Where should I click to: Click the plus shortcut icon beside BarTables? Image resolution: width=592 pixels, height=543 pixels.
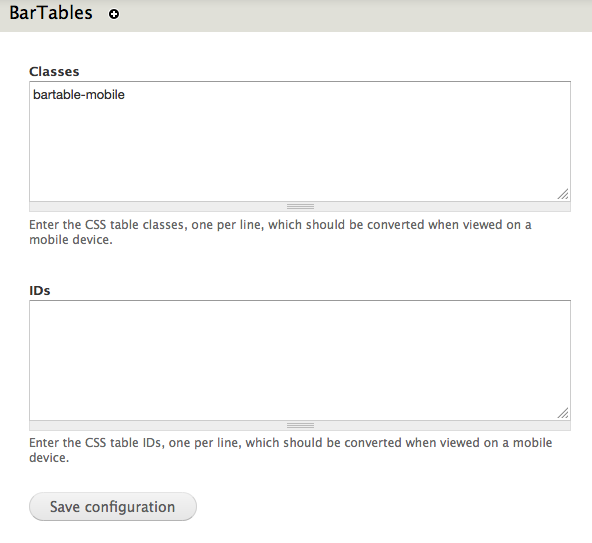point(114,14)
